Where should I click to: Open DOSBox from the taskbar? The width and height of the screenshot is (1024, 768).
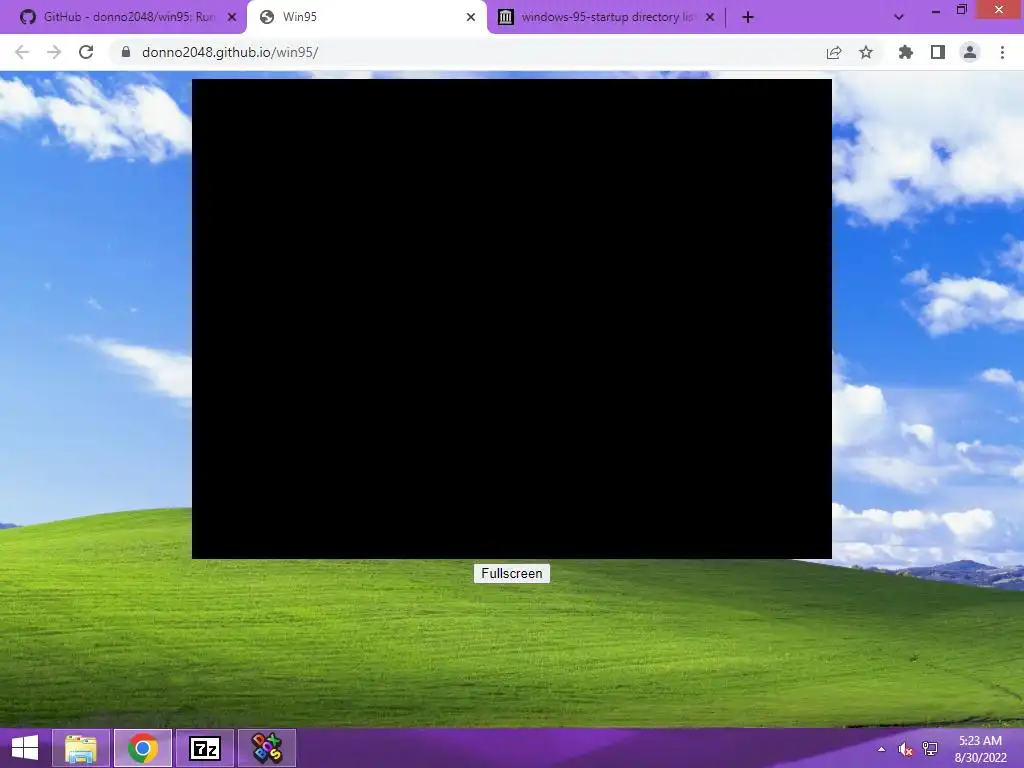(x=267, y=748)
